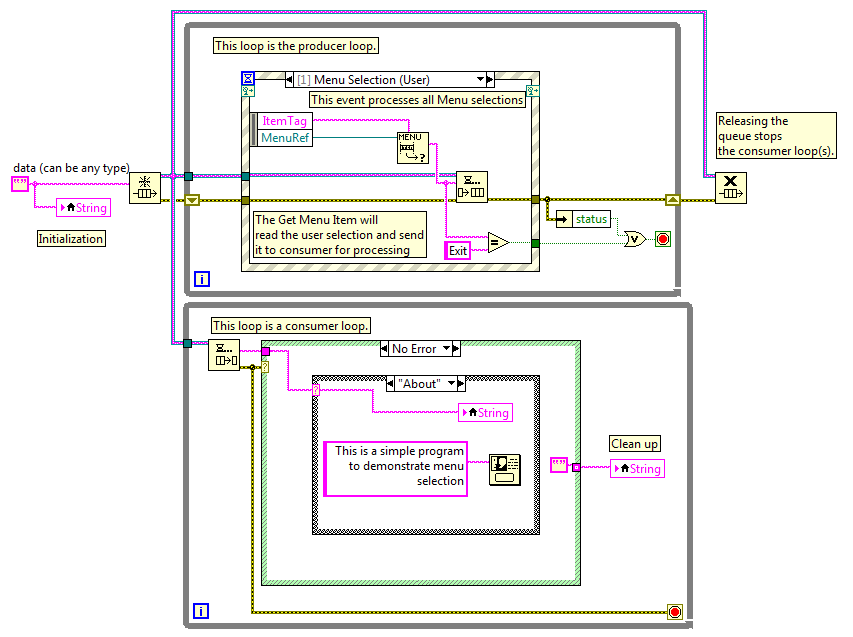
Task: Click the Get Menu Selection node
Action: (x=413, y=148)
